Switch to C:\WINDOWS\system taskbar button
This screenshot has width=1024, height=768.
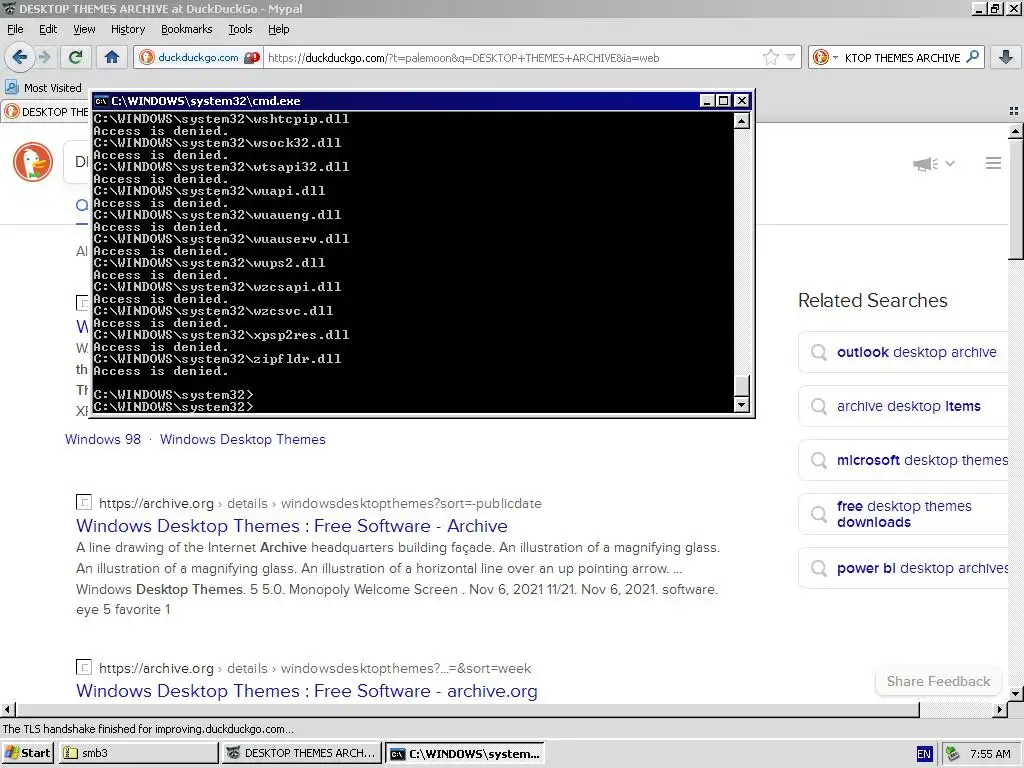[x=465, y=753]
